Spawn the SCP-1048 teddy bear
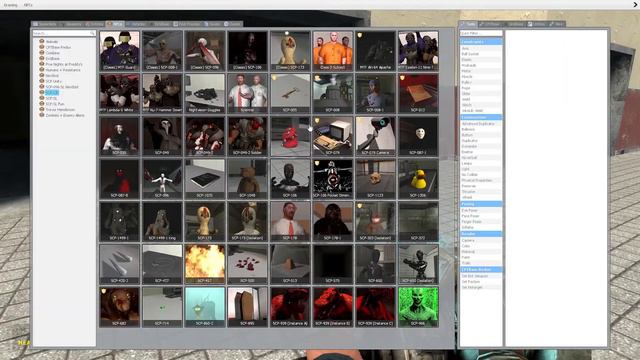 247,178
